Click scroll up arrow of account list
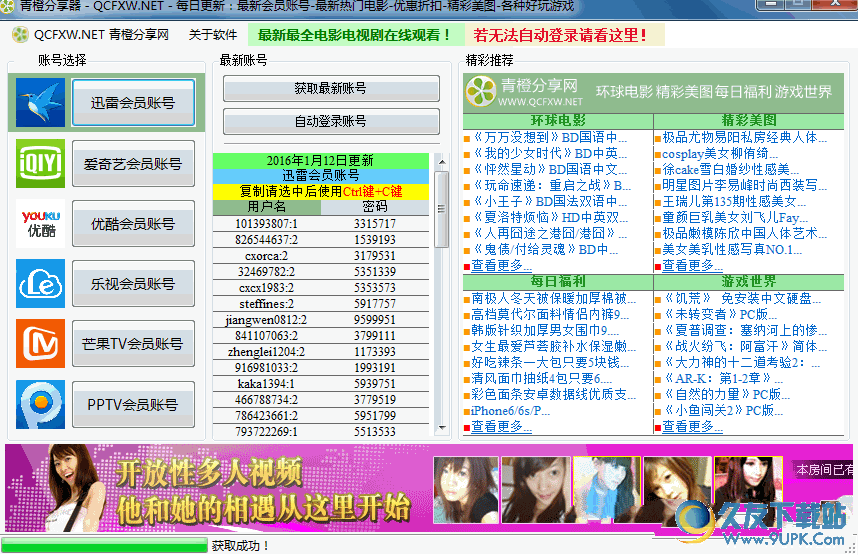The width and height of the screenshot is (858, 555). (x=442, y=161)
